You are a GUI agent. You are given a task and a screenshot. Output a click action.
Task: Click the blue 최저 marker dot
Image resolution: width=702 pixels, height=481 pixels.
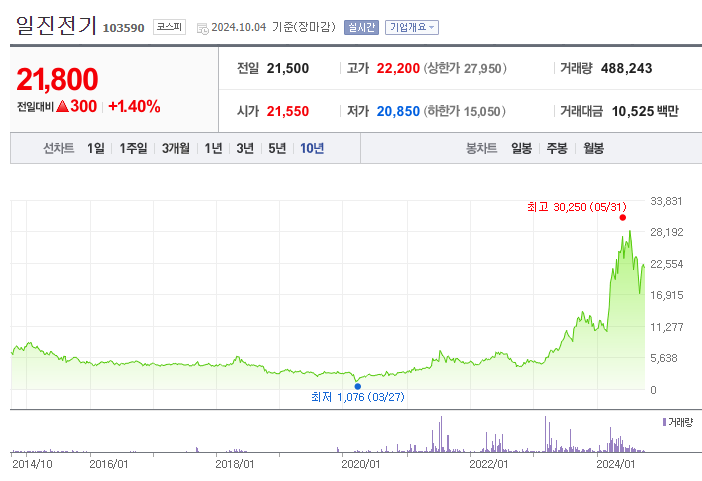point(357,386)
